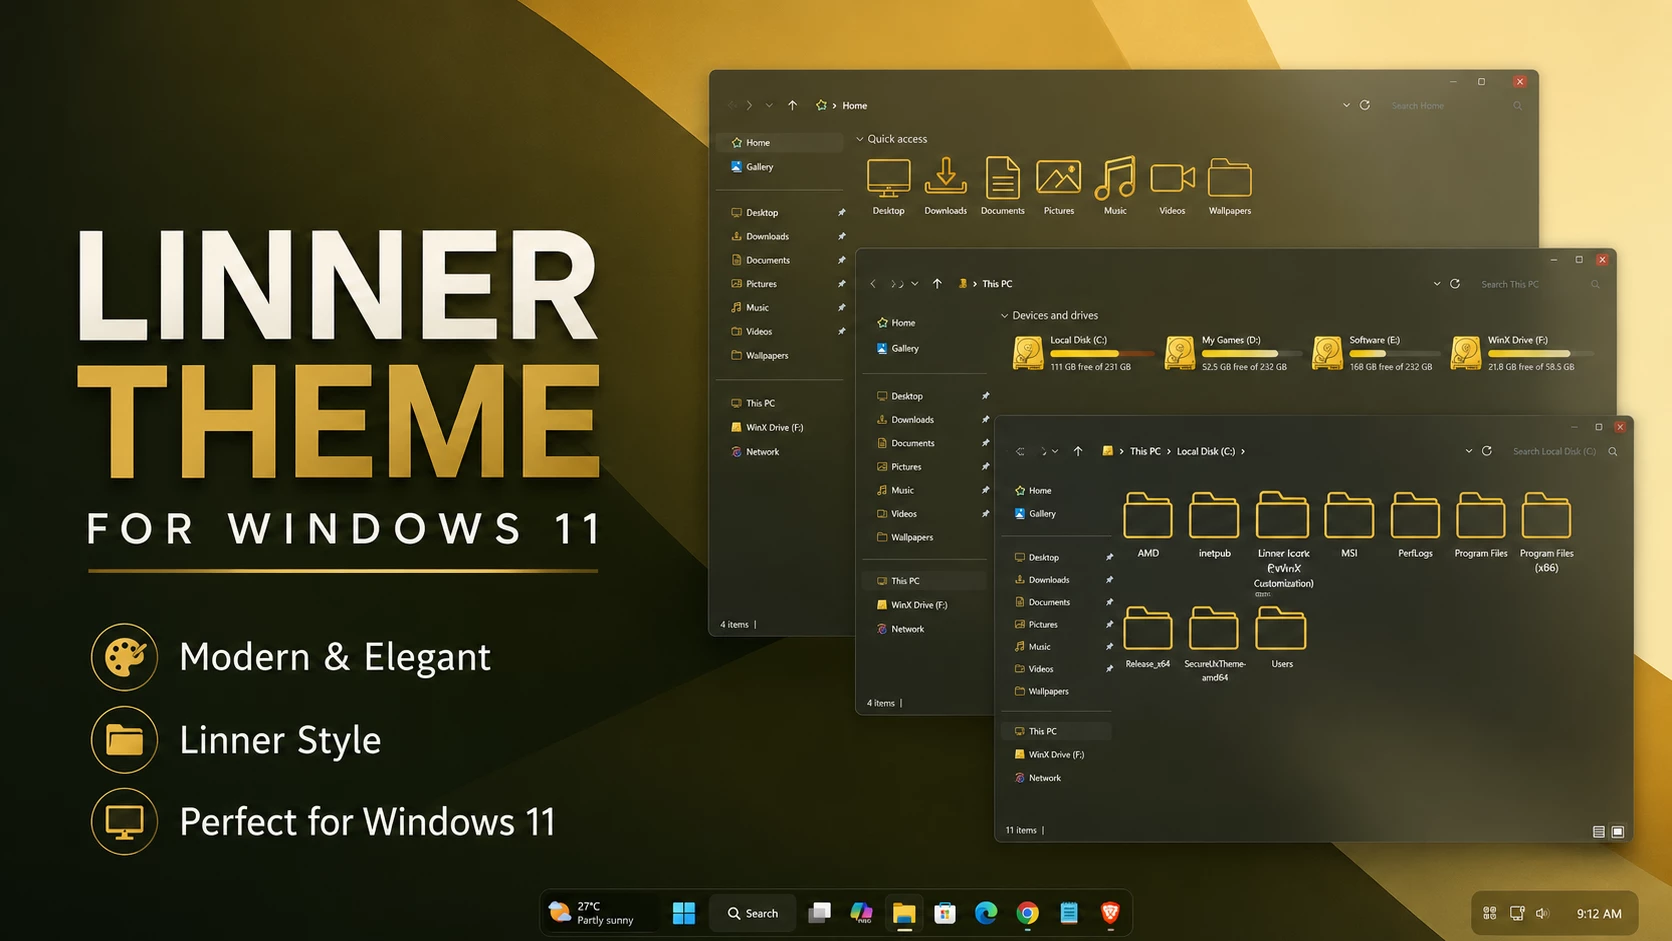The height and width of the screenshot is (941, 1672).
Task: Open the Users folder
Action: [x=1281, y=628]
